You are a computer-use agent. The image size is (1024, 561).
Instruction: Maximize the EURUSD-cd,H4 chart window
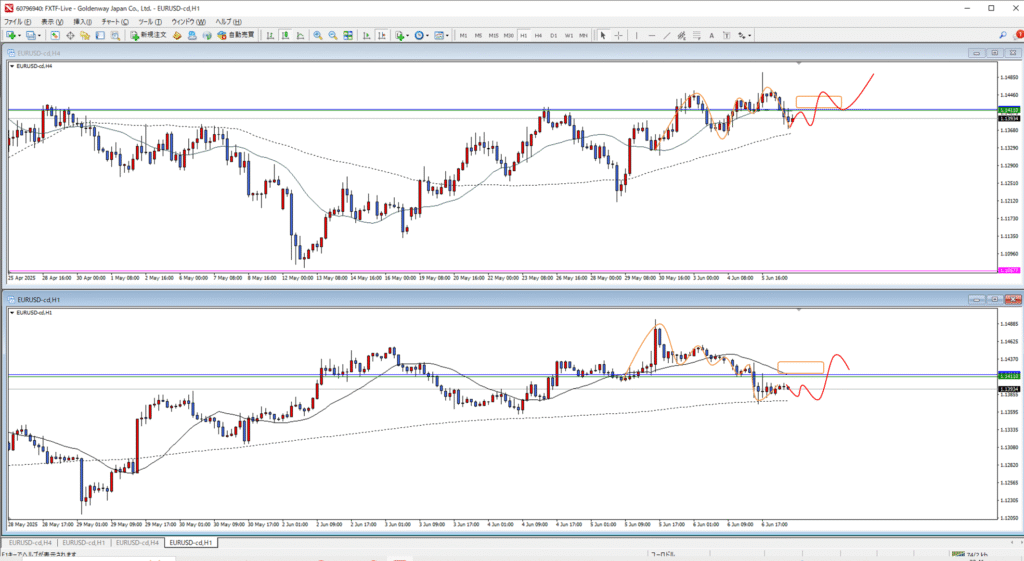click(995, 53)
